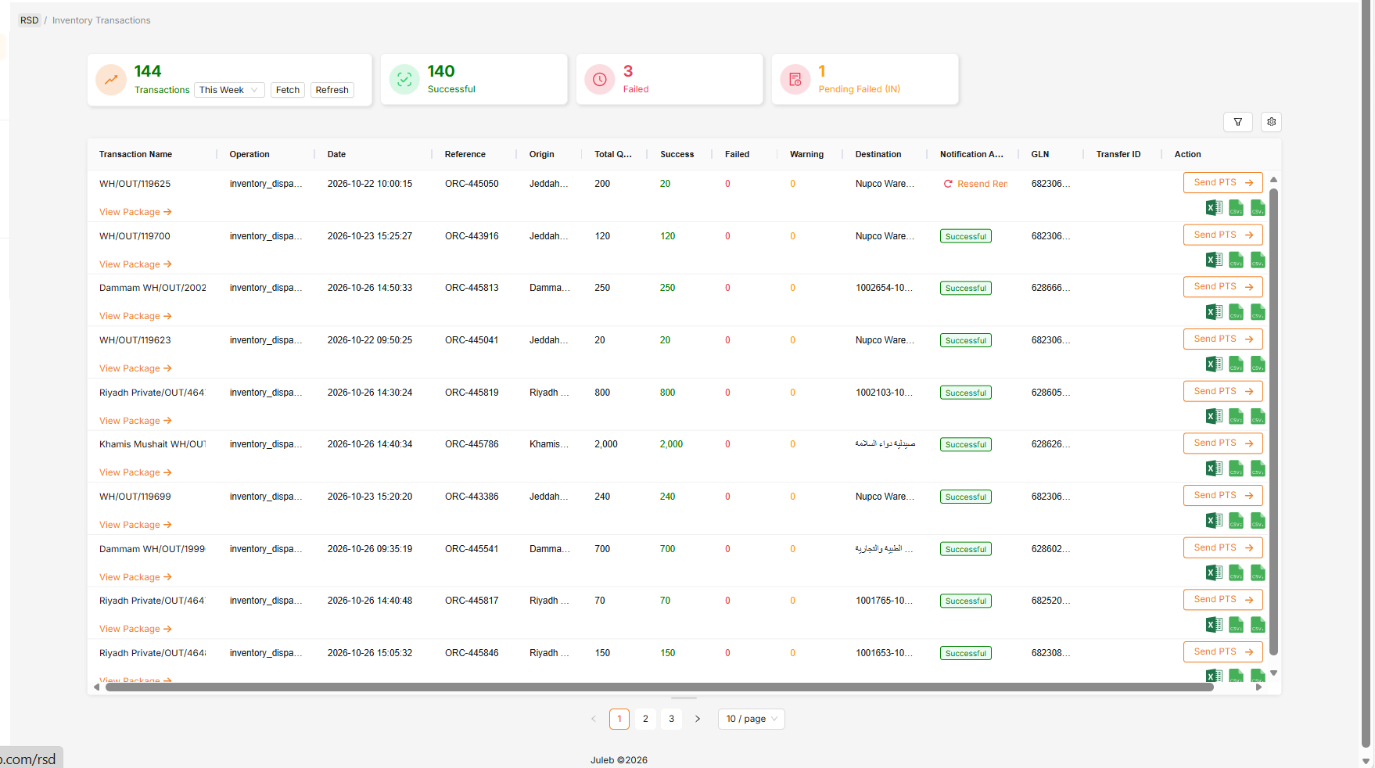Go to next page with right chevron

click(x=698, y=719)
